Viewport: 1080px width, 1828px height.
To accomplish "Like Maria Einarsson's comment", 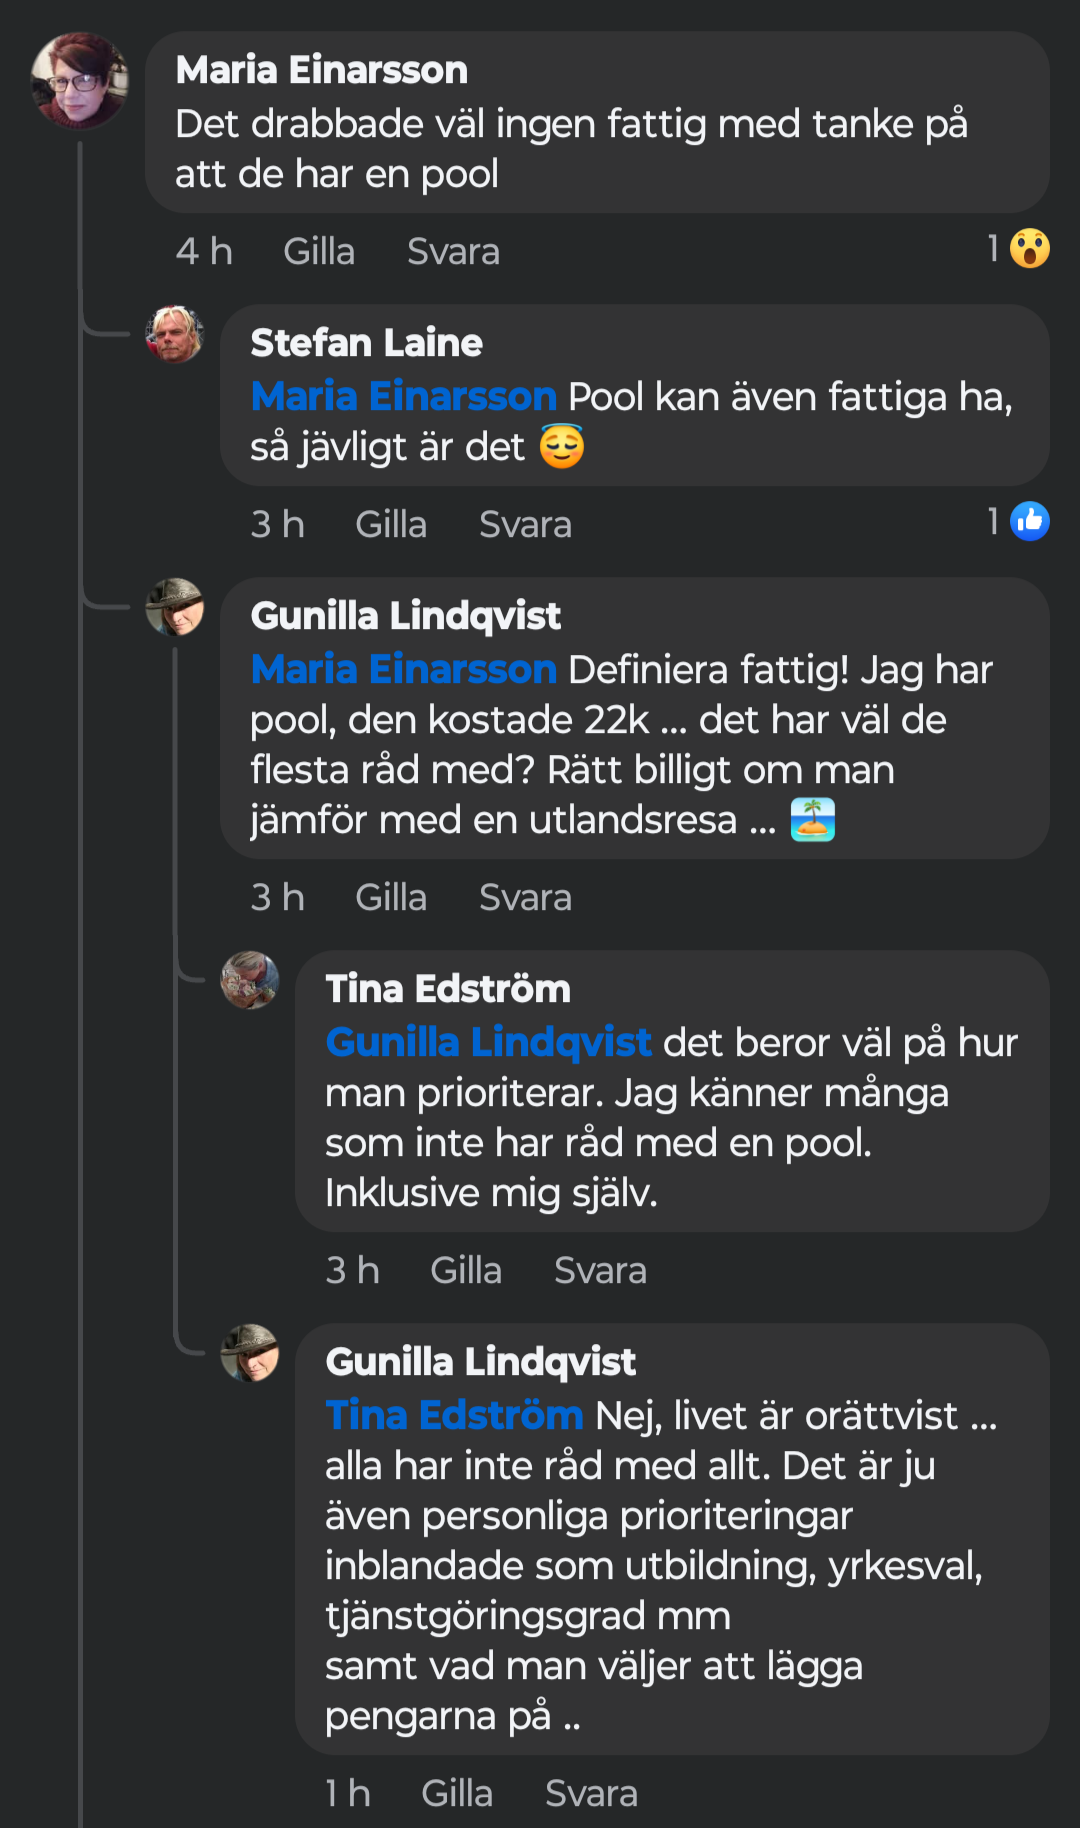I will pyautogui.click(x=319, y=251).
